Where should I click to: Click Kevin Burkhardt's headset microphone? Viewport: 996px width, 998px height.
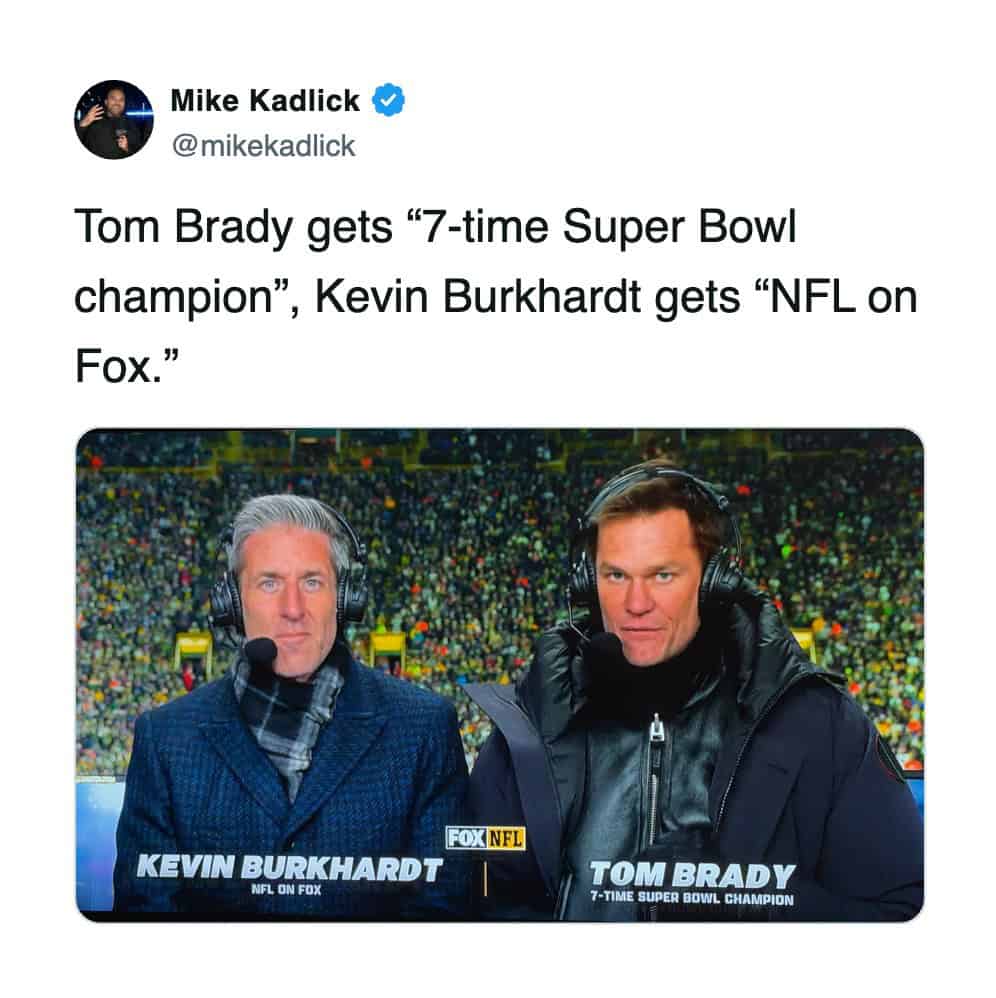261,651
